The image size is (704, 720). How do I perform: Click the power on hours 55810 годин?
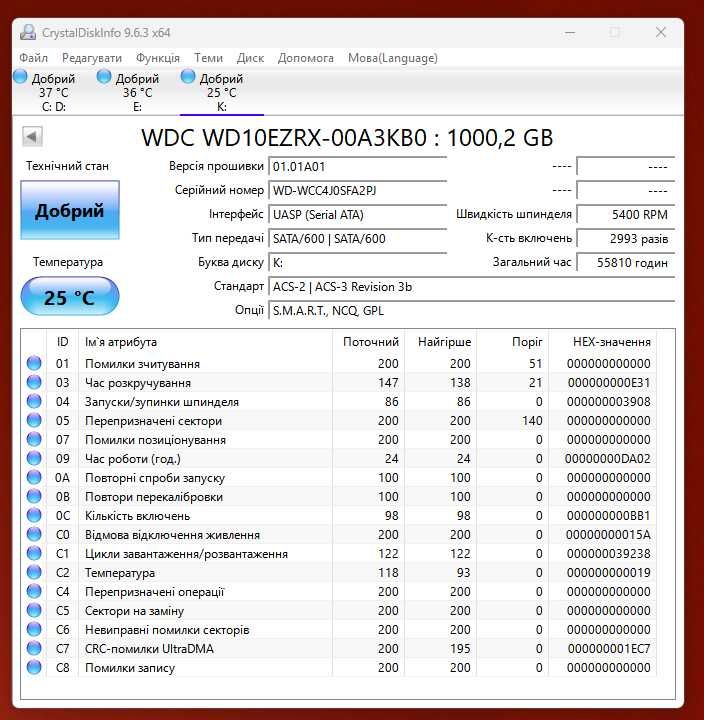pyautogui.click(x=626, y=262)
